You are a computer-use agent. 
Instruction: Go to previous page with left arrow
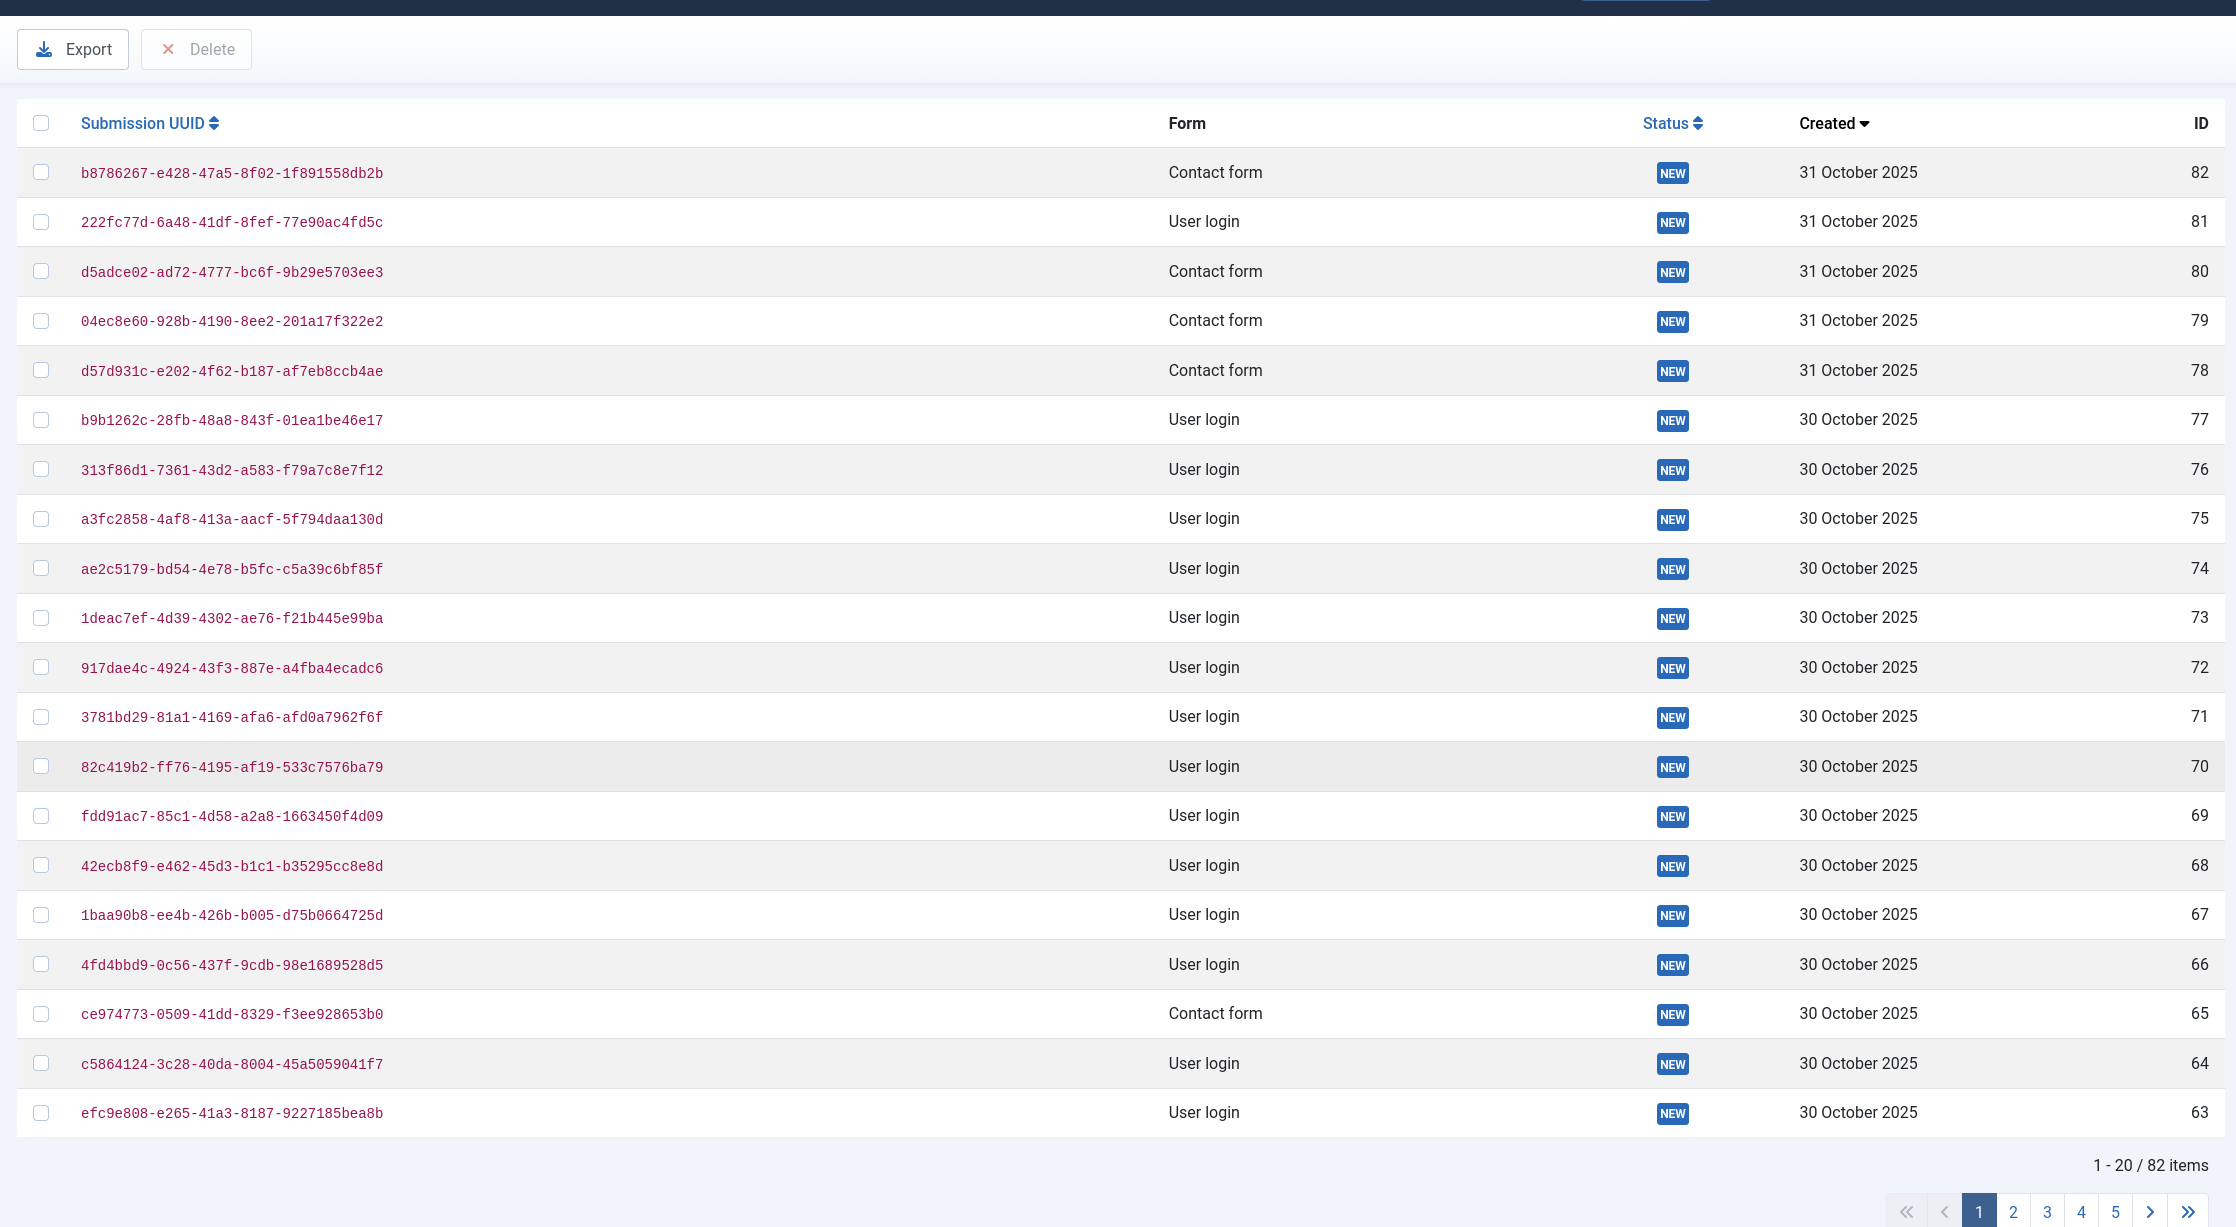(1943, 1211)
